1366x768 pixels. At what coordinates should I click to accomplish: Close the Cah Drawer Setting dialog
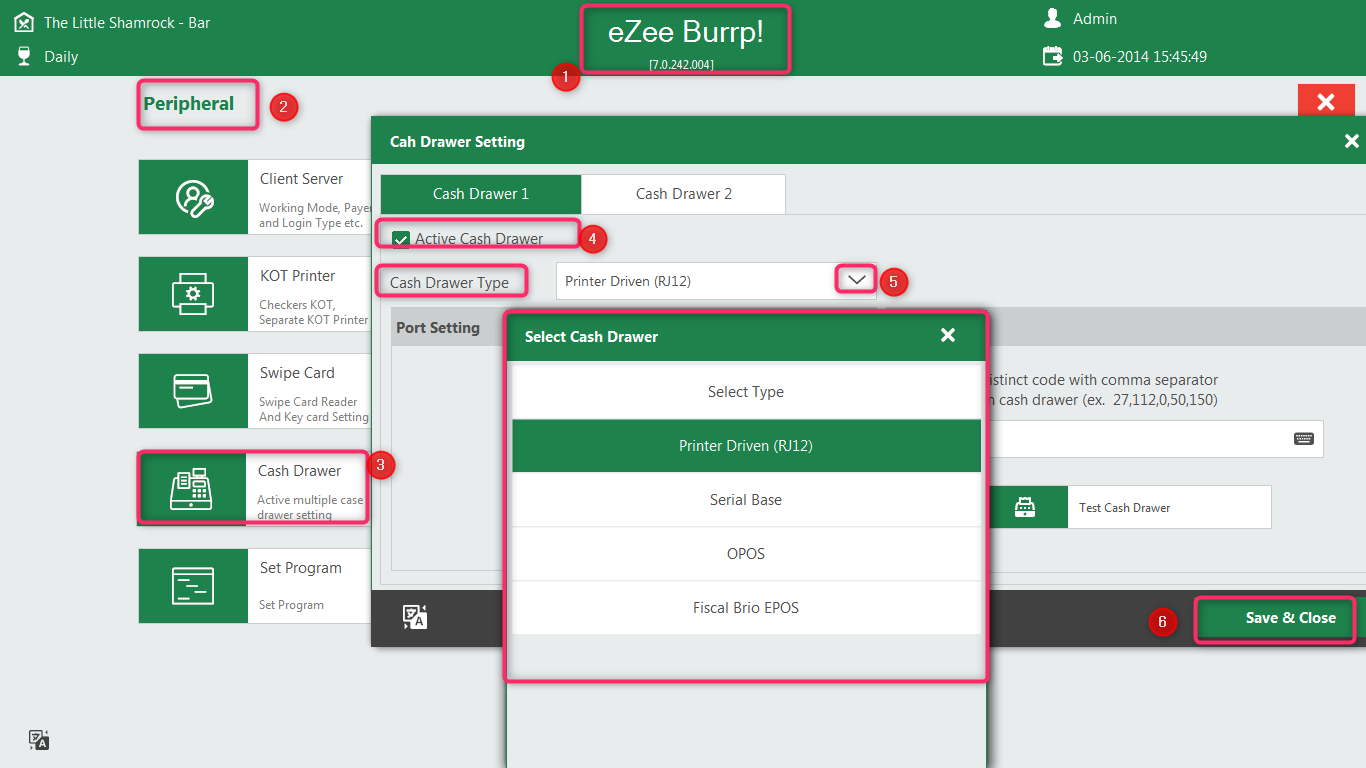pos(1352,141)
